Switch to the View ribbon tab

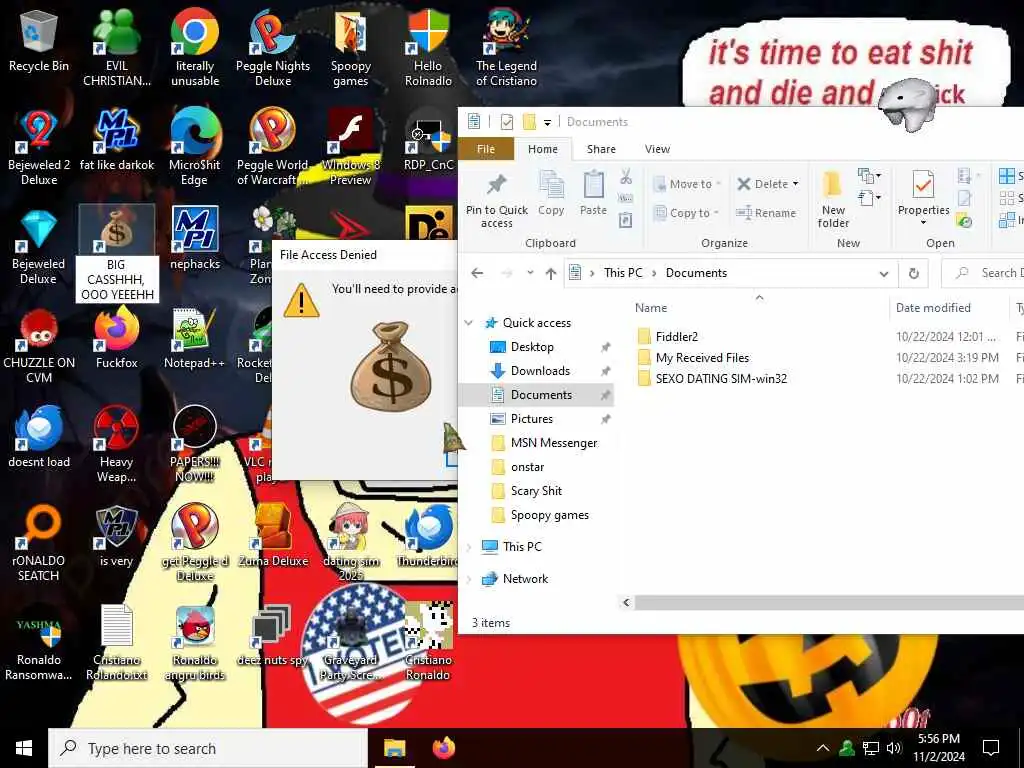pos(657,149)
